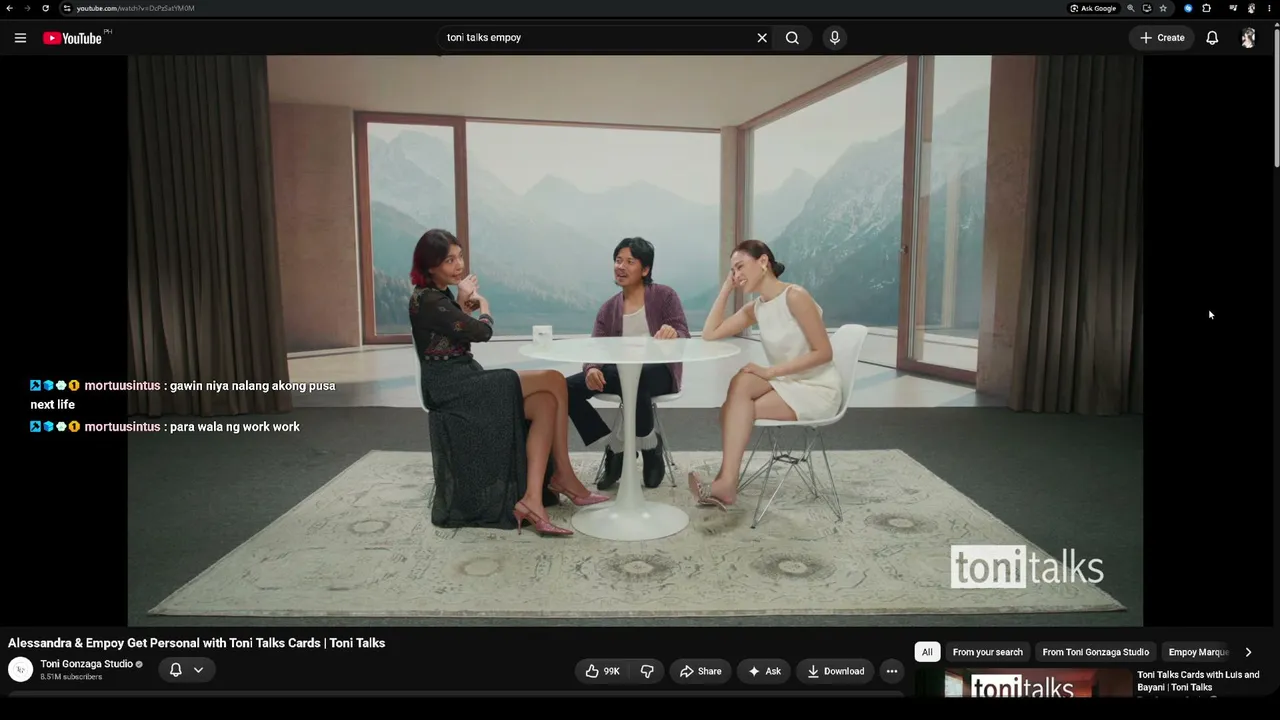The height and width of the screenshot is (720, 1280).
Task: Select the From Toni Gonzaga Studio chip
Action: pyautogui.click(x=1096, y=652)
